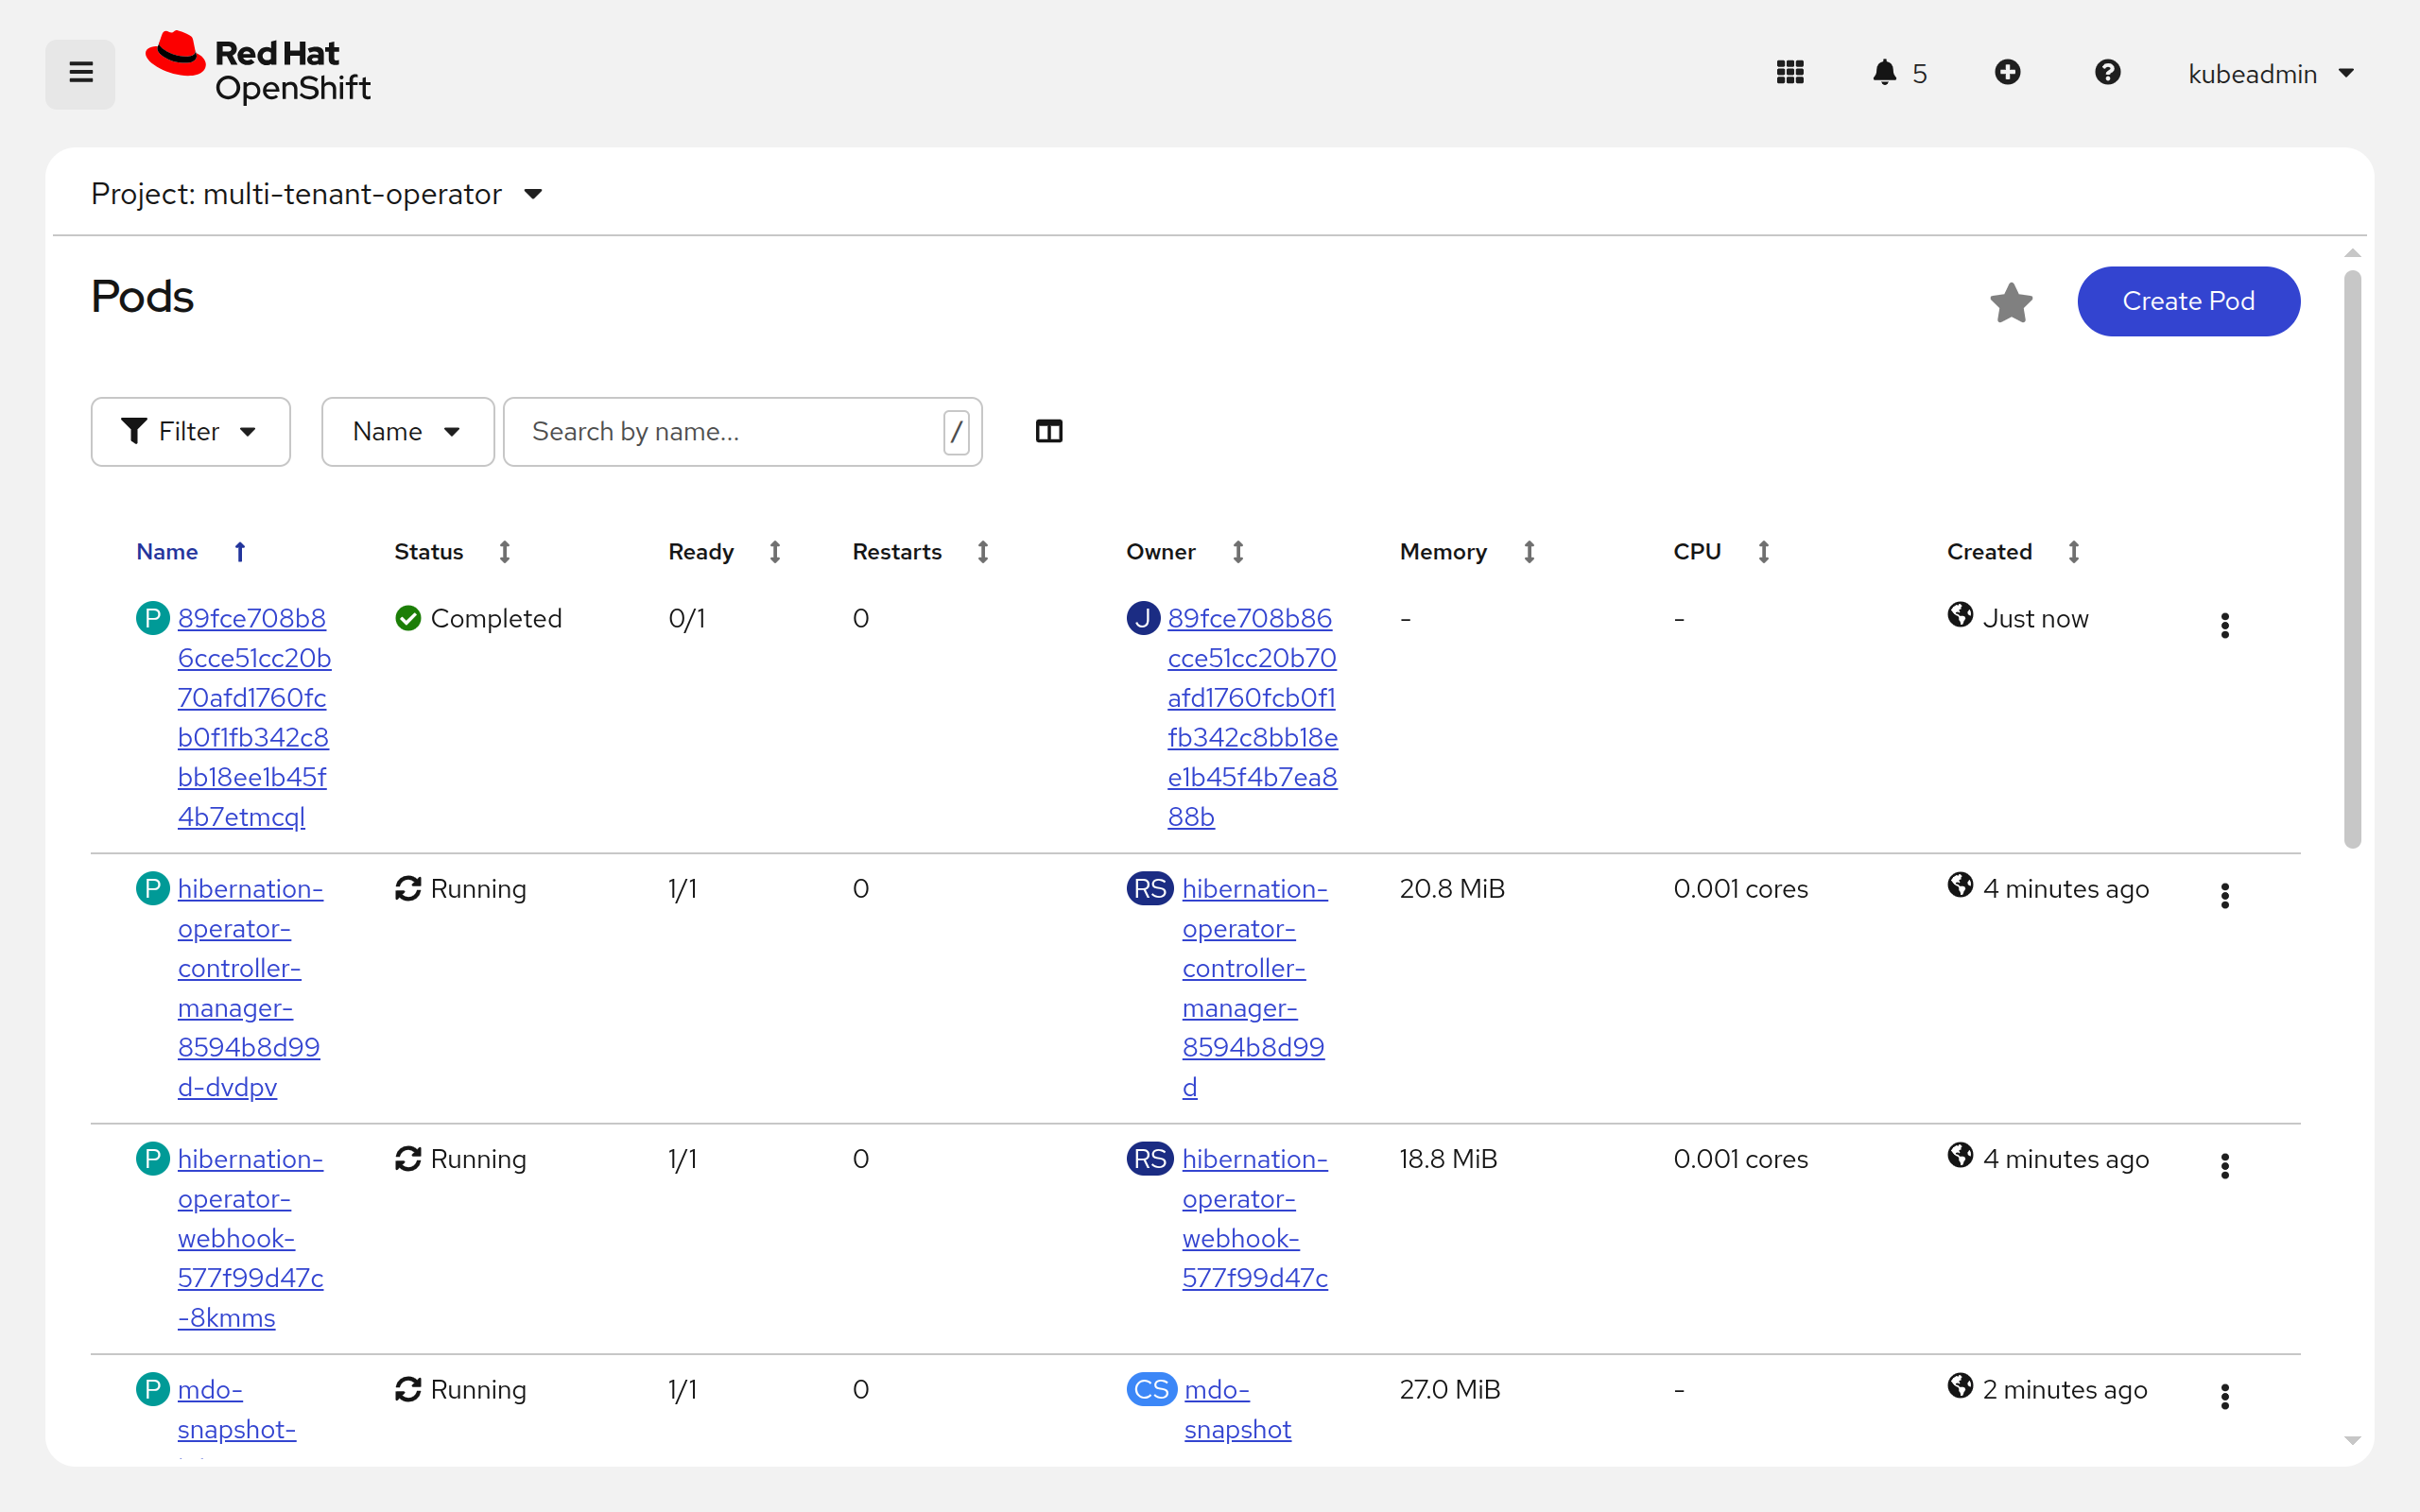
Task: Sort table by Owner column
Action: pyautogui.click(x=1237, y=552)
